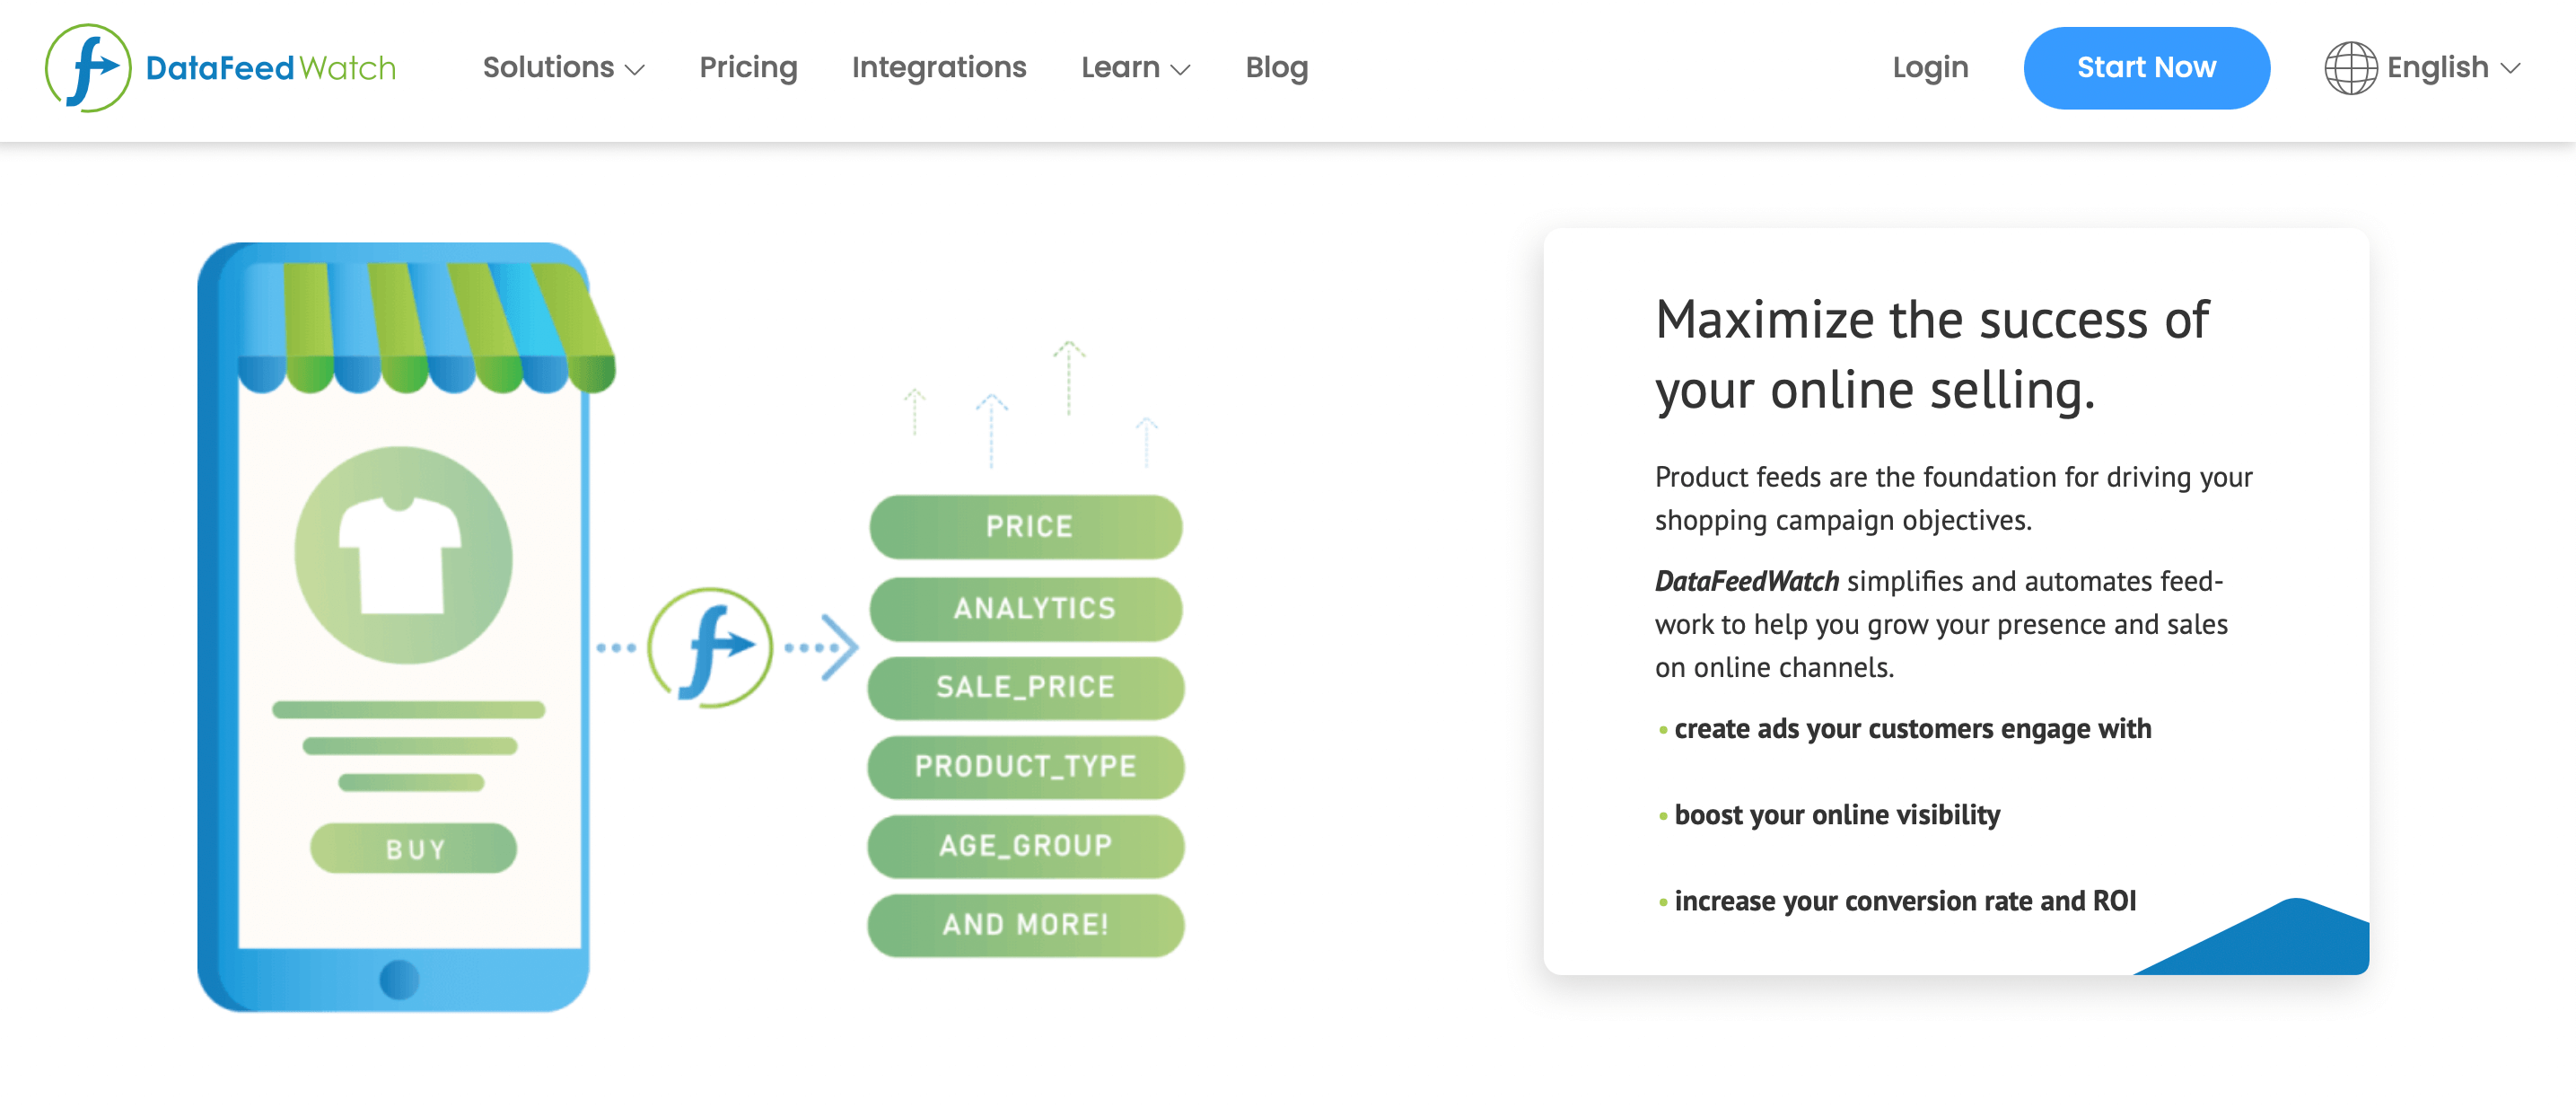Visit the Blog page
The height and width of the screenshot is (1108, 2576).
click(x=1276, y=67)
